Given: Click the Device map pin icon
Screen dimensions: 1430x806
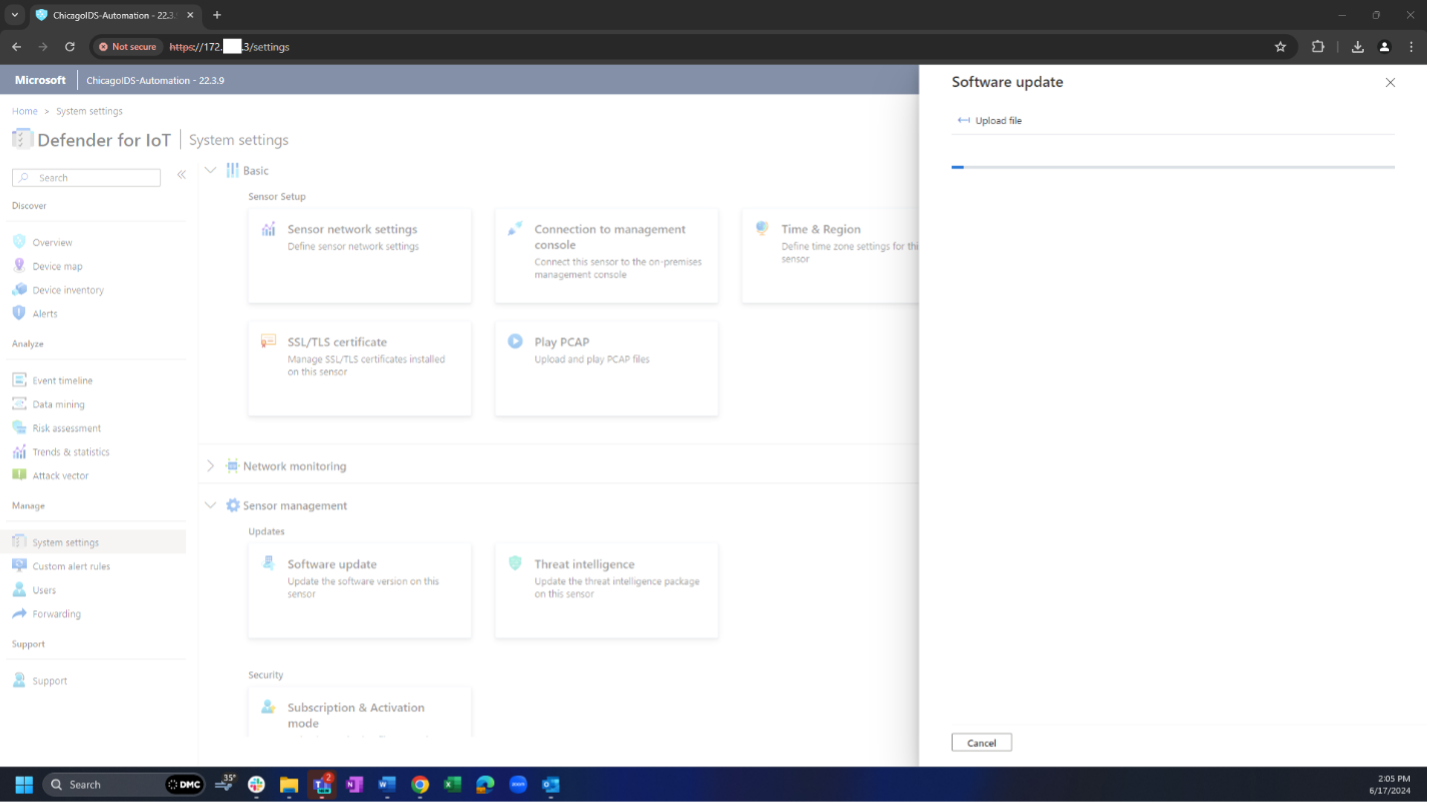Looking at the screenshot, I should click(19, 266).
